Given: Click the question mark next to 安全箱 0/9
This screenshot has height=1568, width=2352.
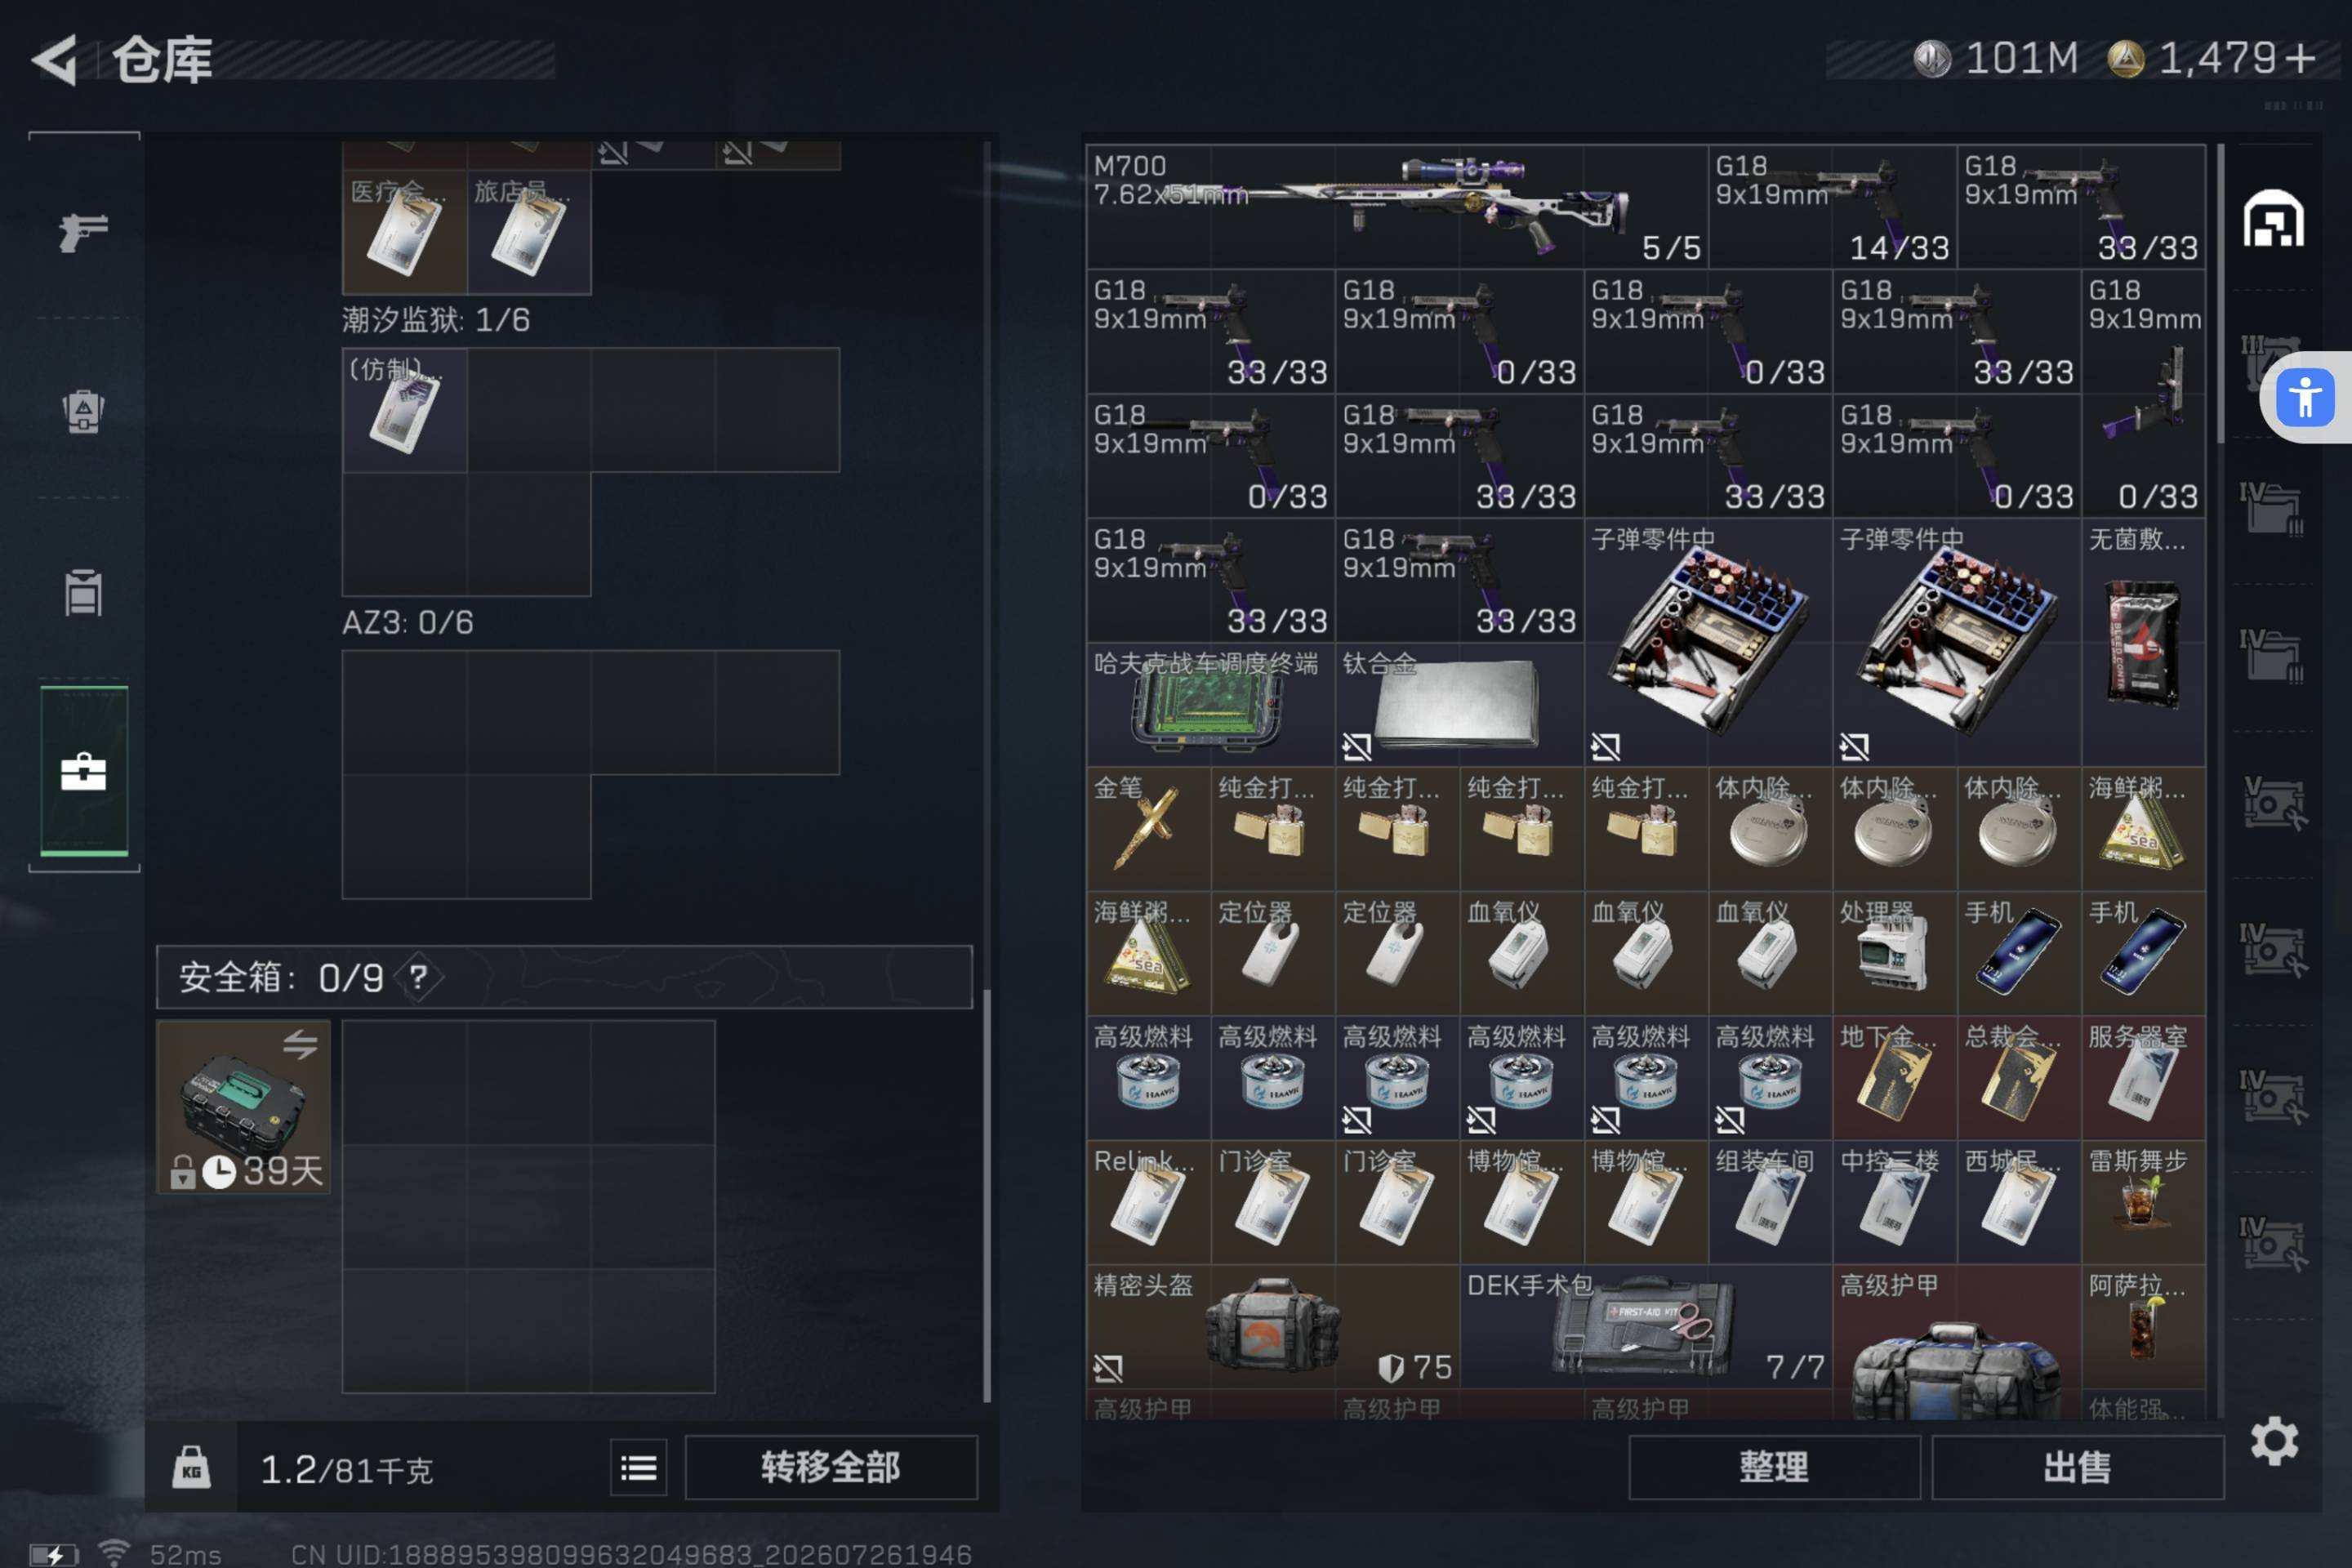Looking at the screenshot, I should (x=418, y=977).
